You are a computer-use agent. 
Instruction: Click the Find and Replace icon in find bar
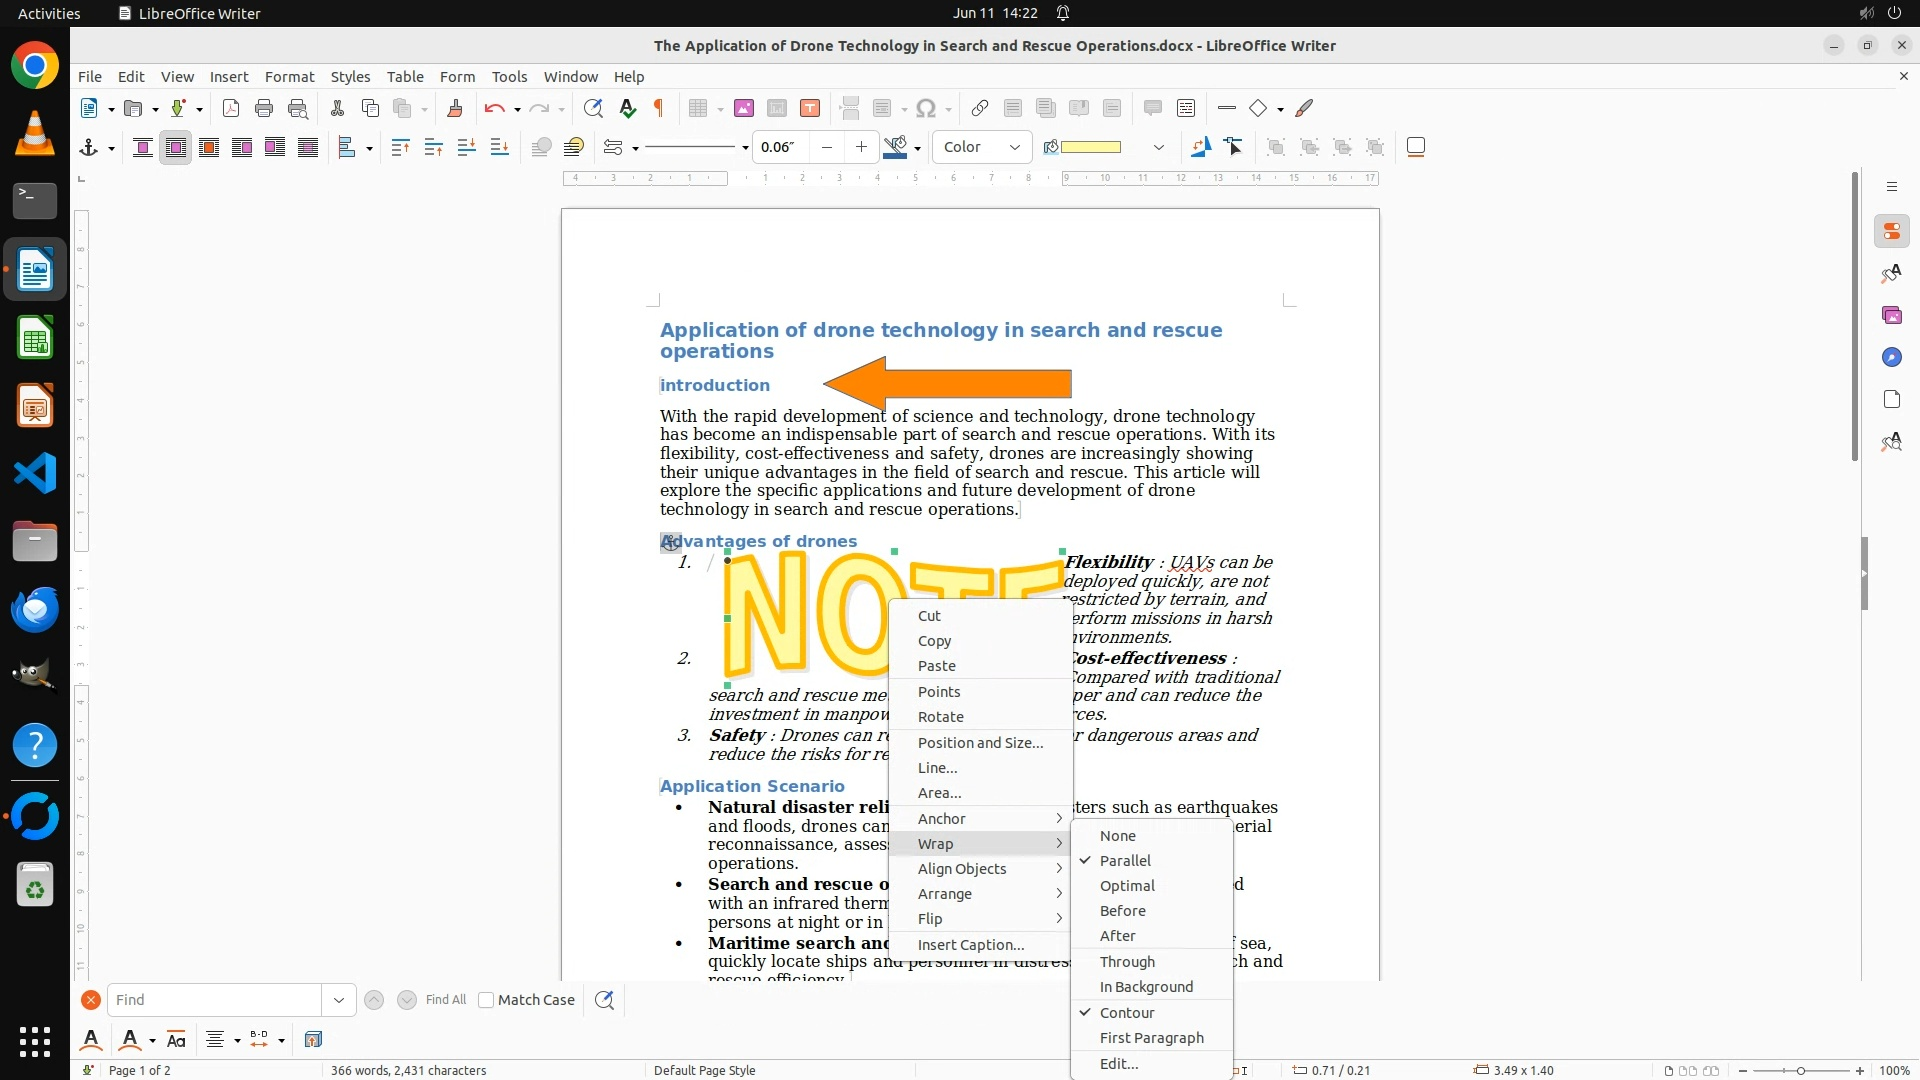[x=604, y=1000]
